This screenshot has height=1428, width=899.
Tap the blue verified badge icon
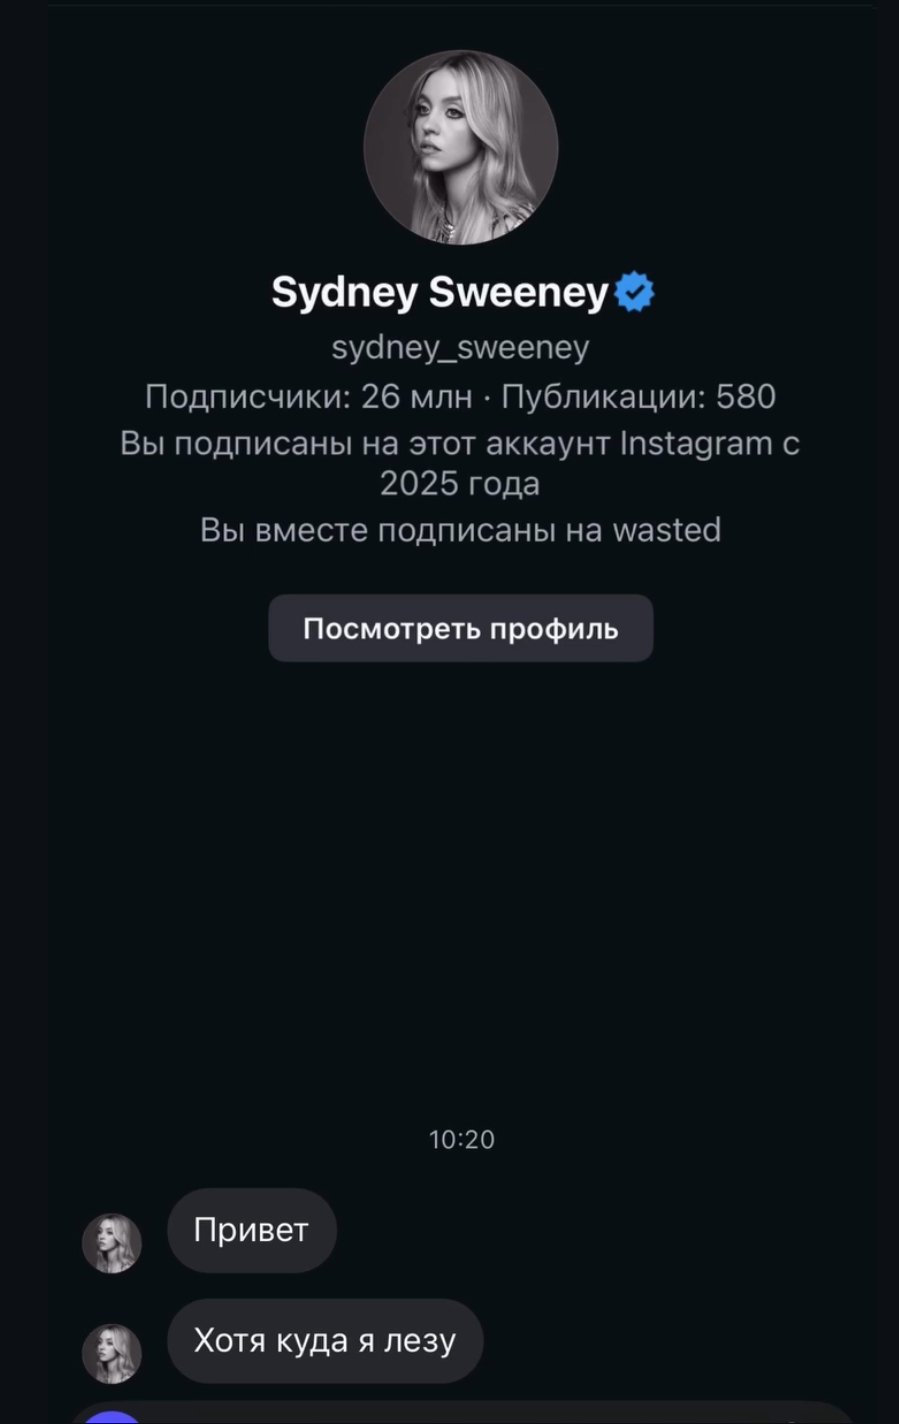click(x=634, y=292)
